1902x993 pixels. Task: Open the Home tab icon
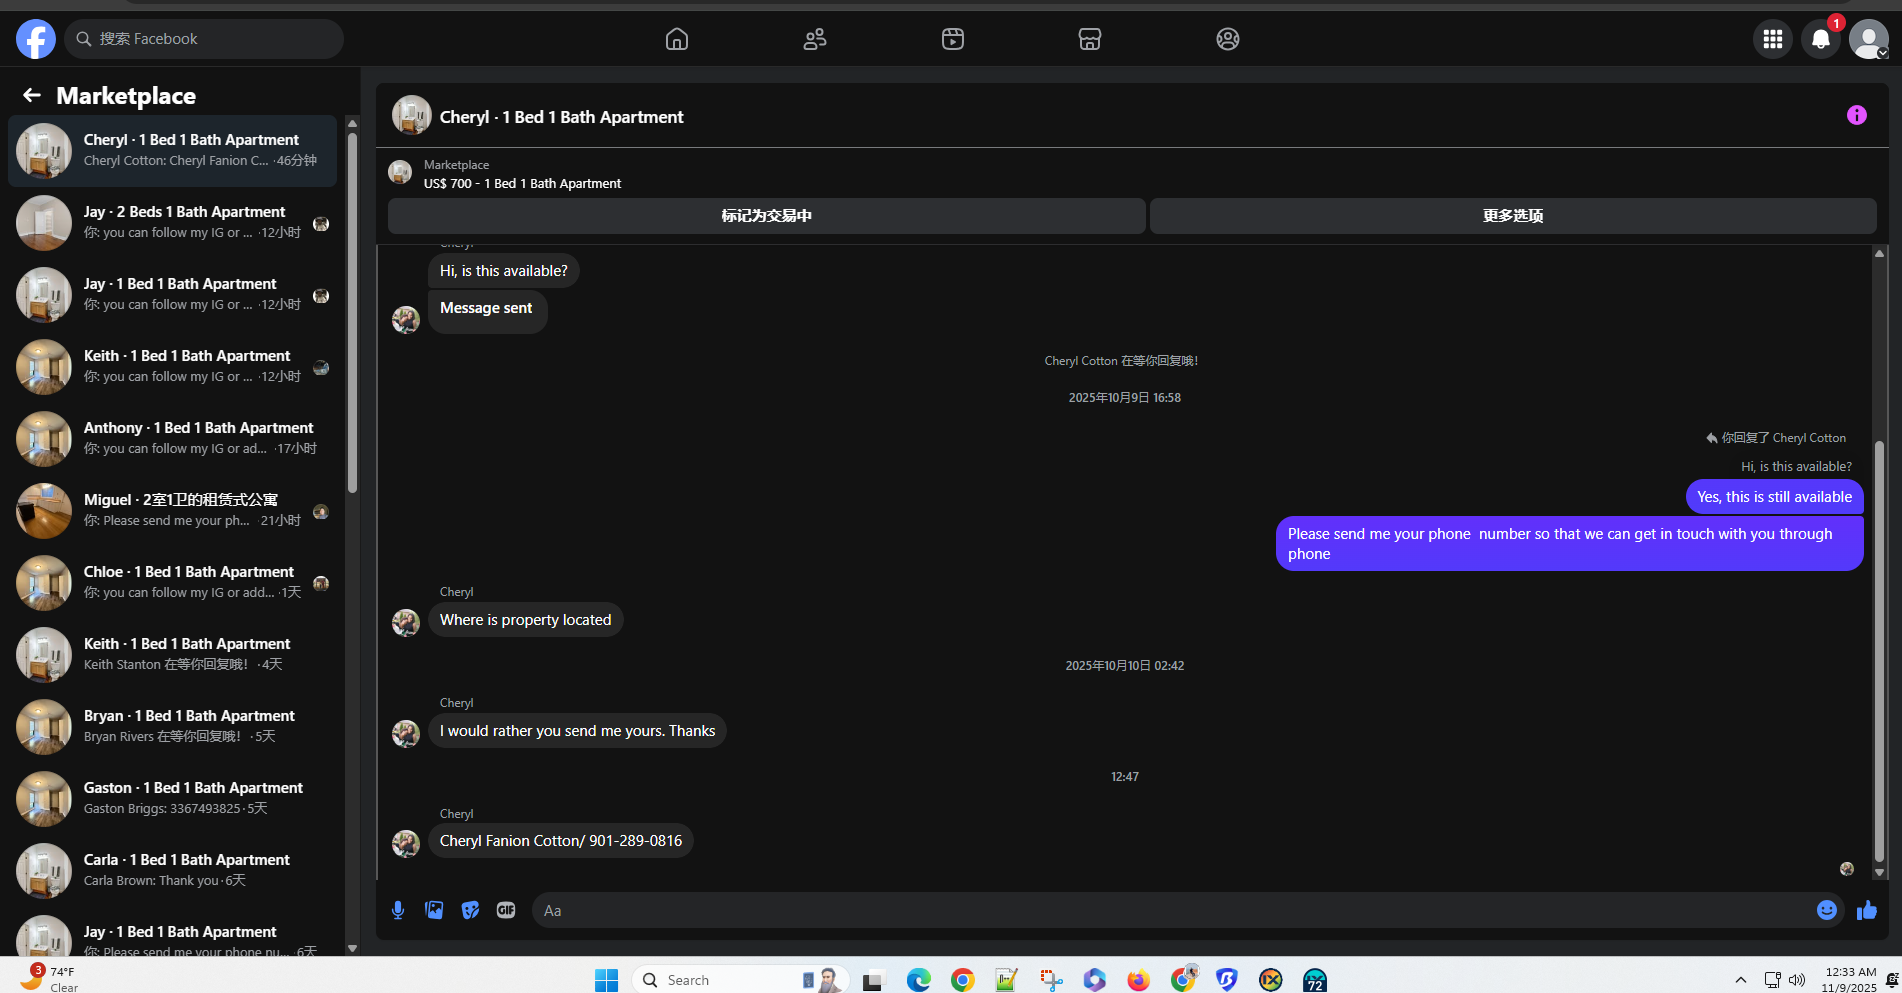pyautogui.click(x=677, y=39)
